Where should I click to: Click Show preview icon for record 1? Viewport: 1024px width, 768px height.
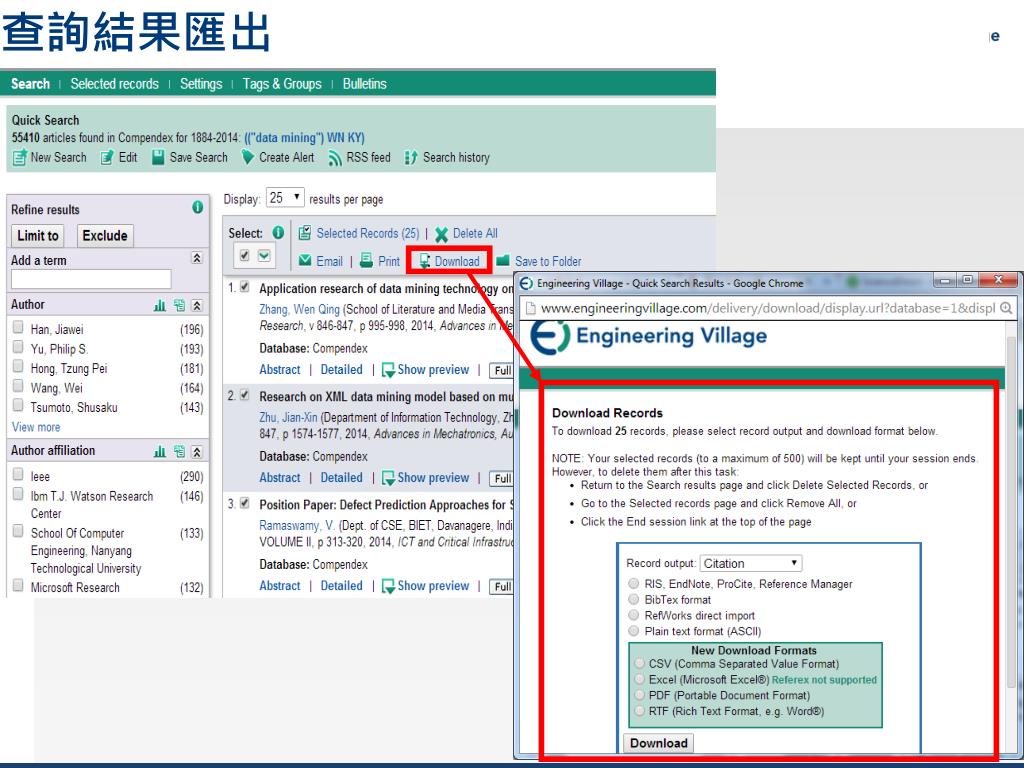click(388, 370)
